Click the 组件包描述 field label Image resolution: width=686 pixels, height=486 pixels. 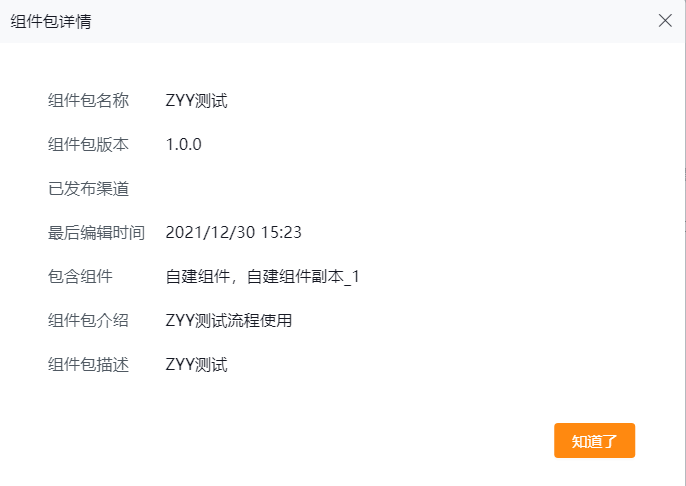point(88,364)
